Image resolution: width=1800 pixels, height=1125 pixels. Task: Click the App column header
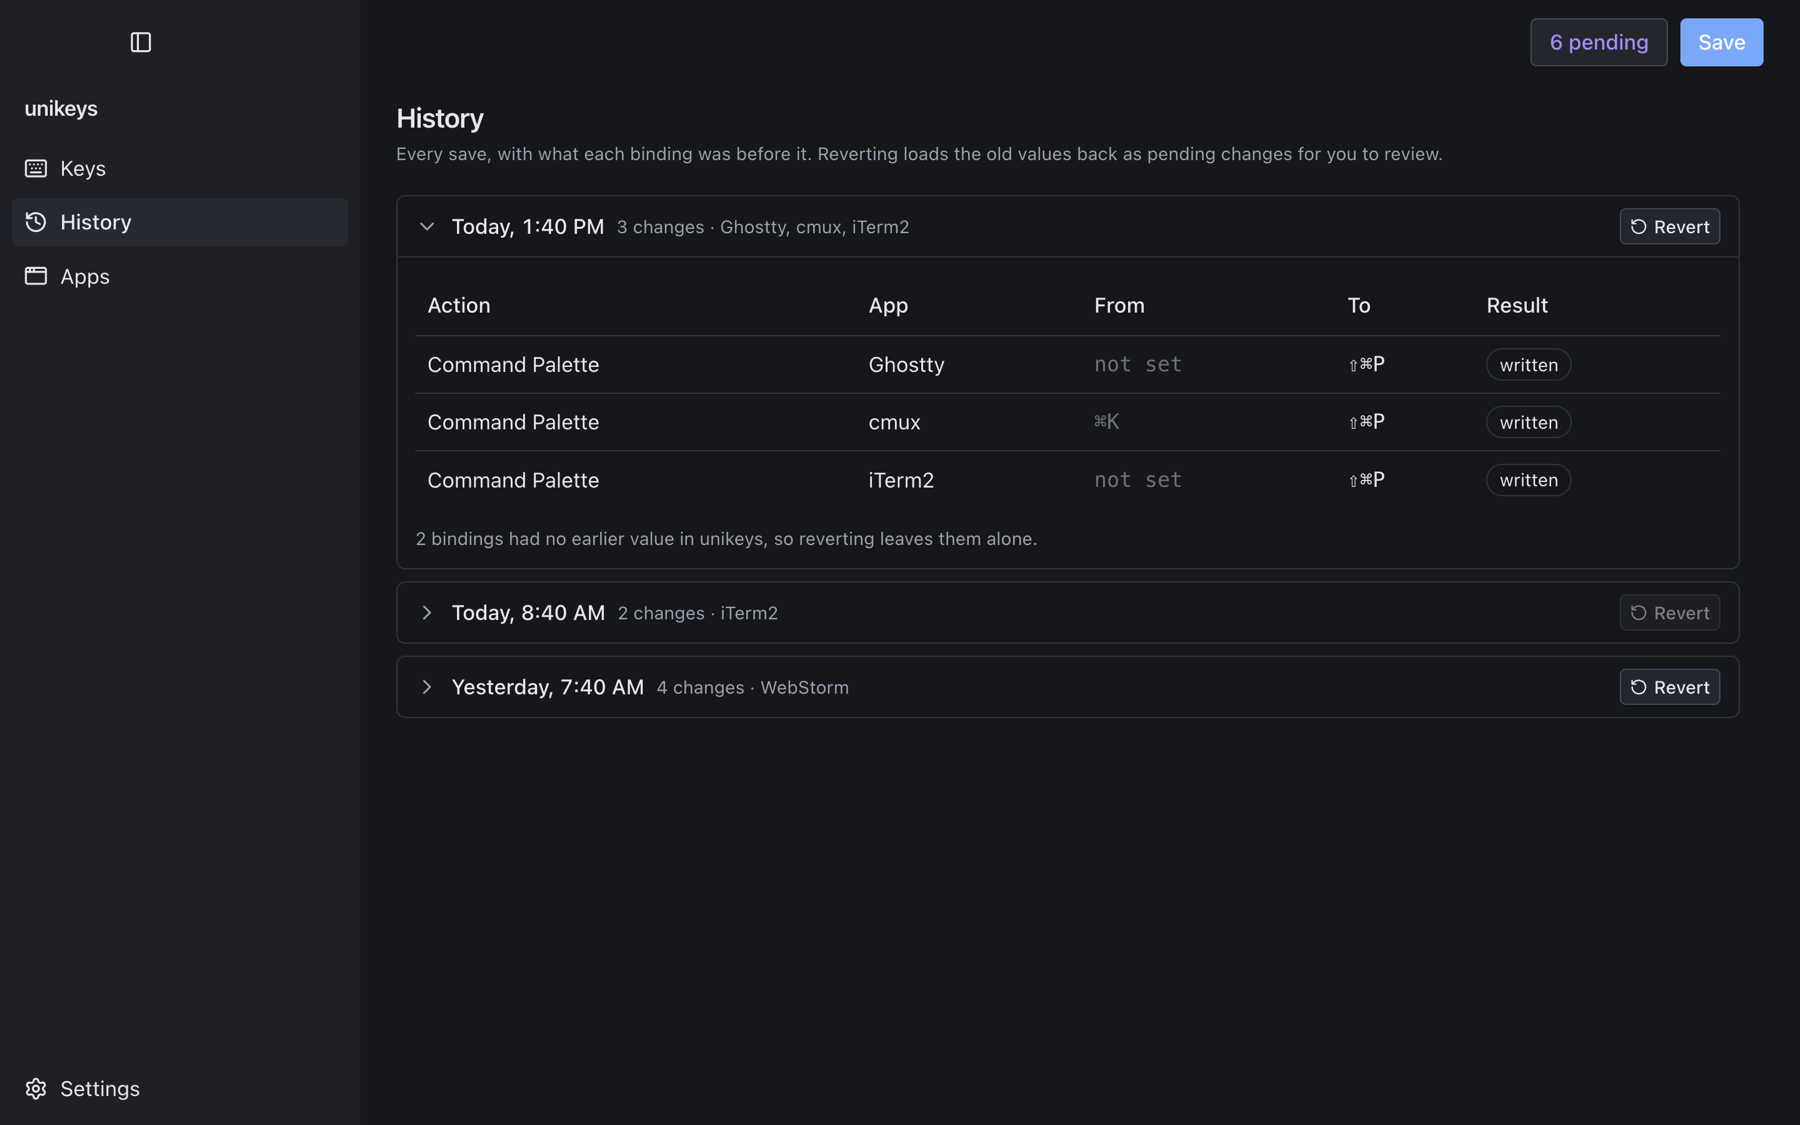tap(888, 305)
